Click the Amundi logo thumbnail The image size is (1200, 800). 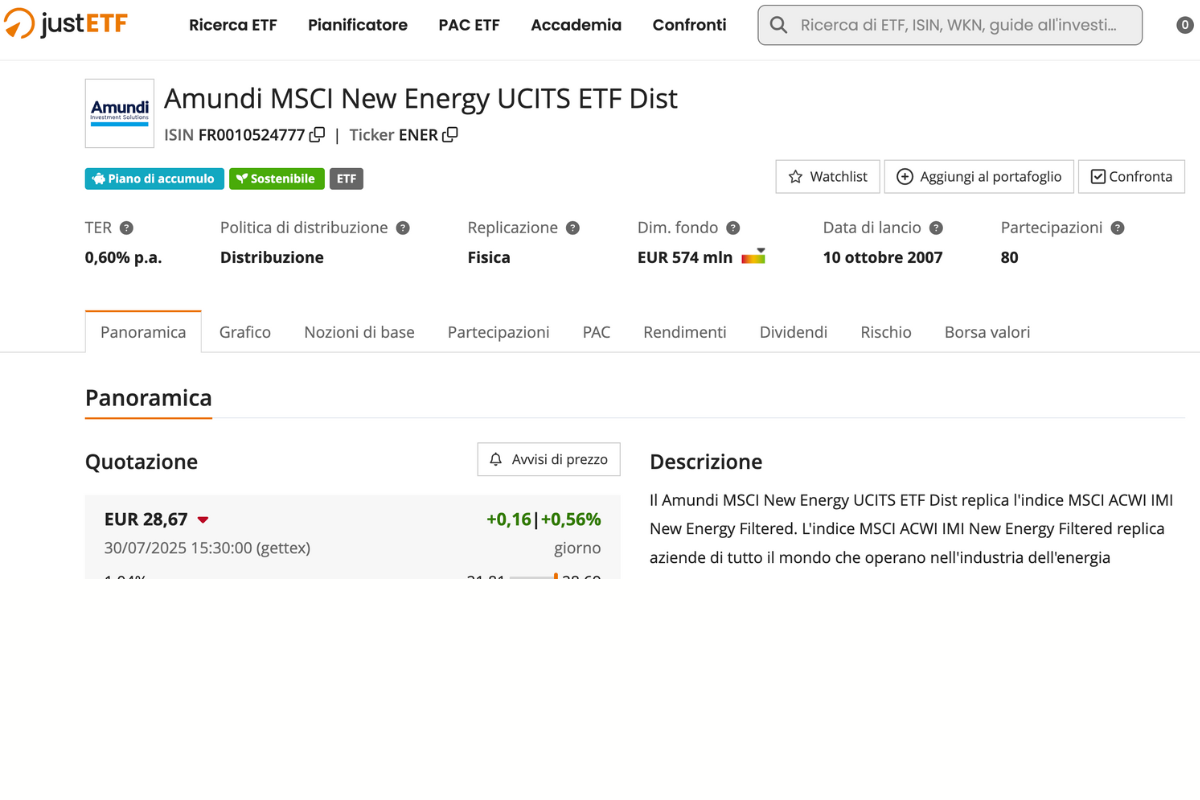coord(120,113)
